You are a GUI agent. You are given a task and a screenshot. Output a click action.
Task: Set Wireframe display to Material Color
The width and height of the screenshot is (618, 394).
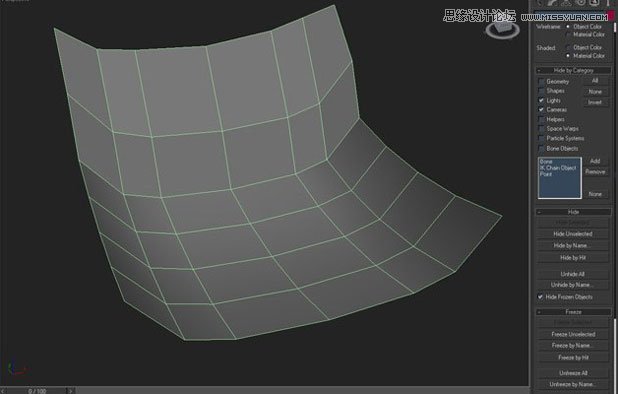tap(568, 35)
